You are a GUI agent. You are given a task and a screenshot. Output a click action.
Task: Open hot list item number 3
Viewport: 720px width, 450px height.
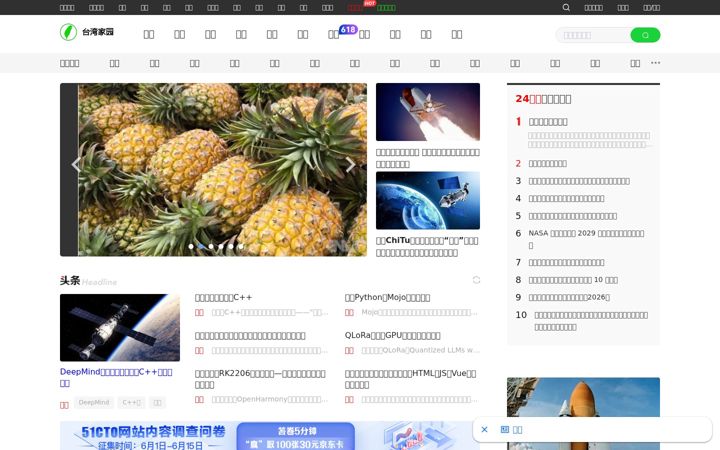[x=579, y=181]
